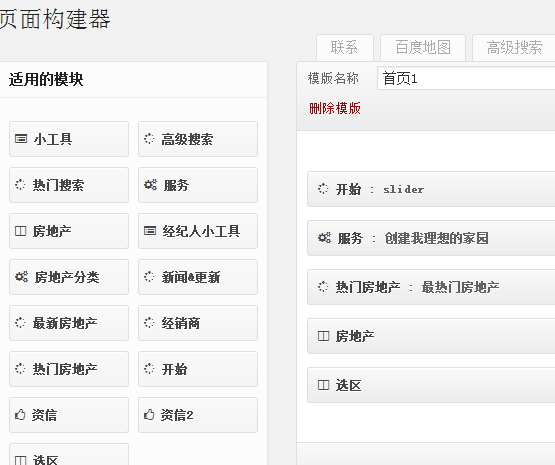Viewport: 555px width, 465px height.
Task: Open the 高级搜索 template tab
Action: click(x=514, y=47)
